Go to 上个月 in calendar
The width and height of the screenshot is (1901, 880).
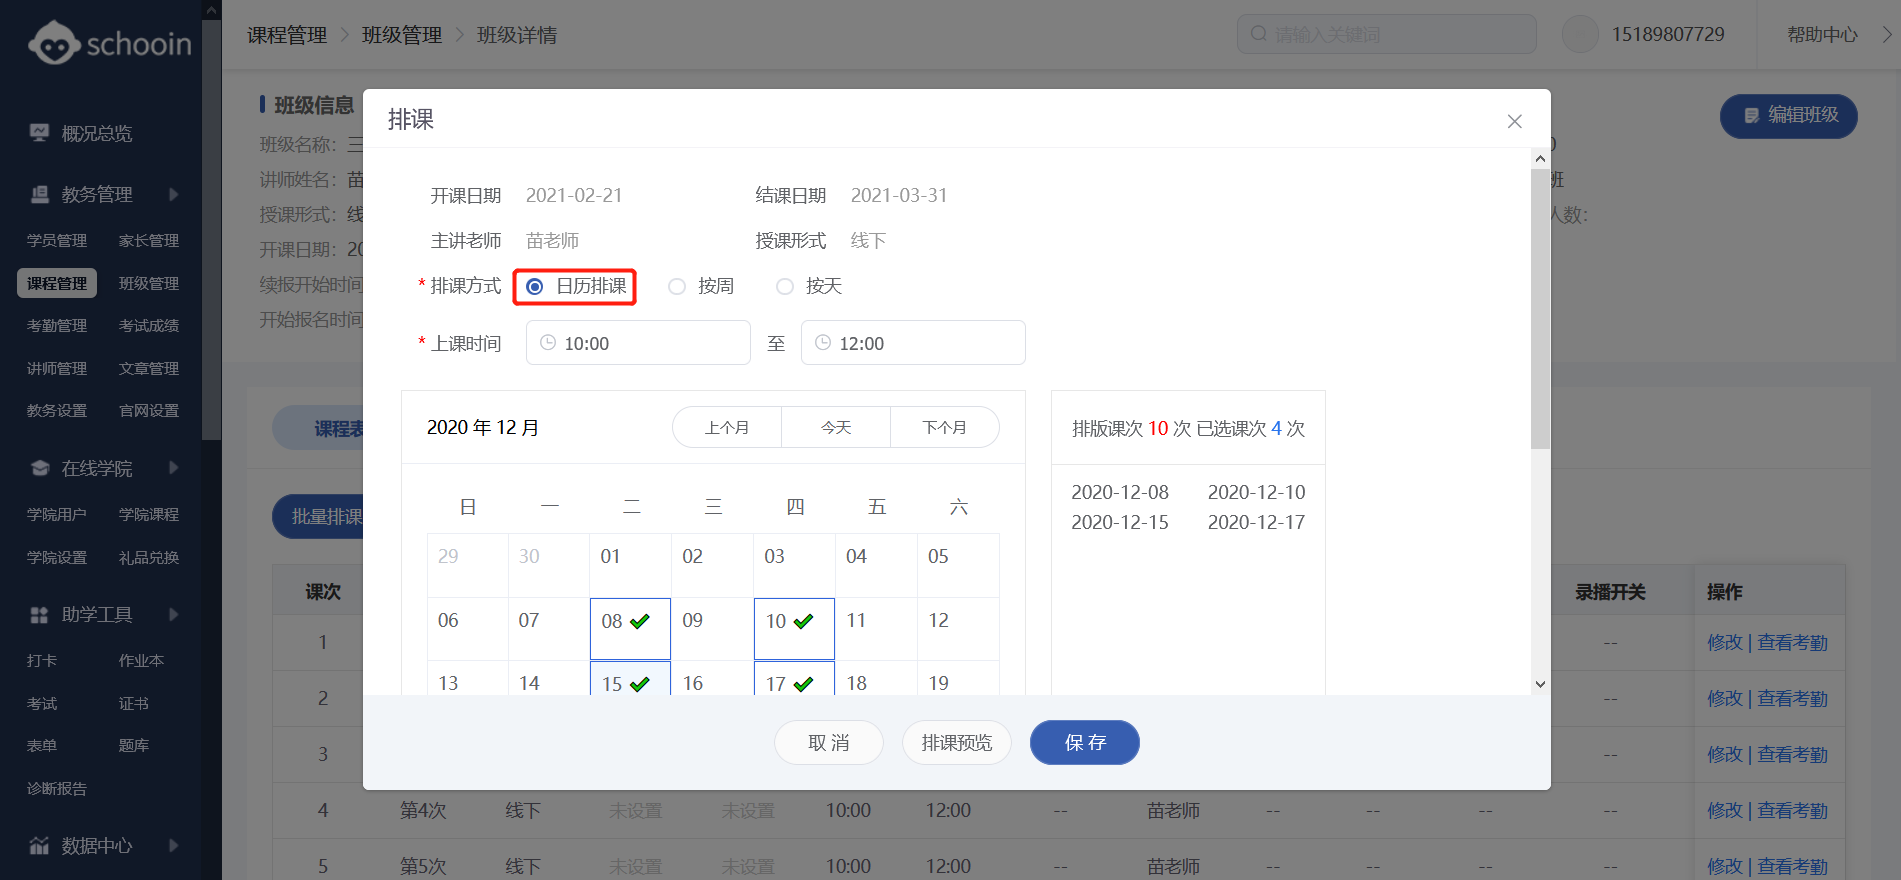tap(727, 427)
